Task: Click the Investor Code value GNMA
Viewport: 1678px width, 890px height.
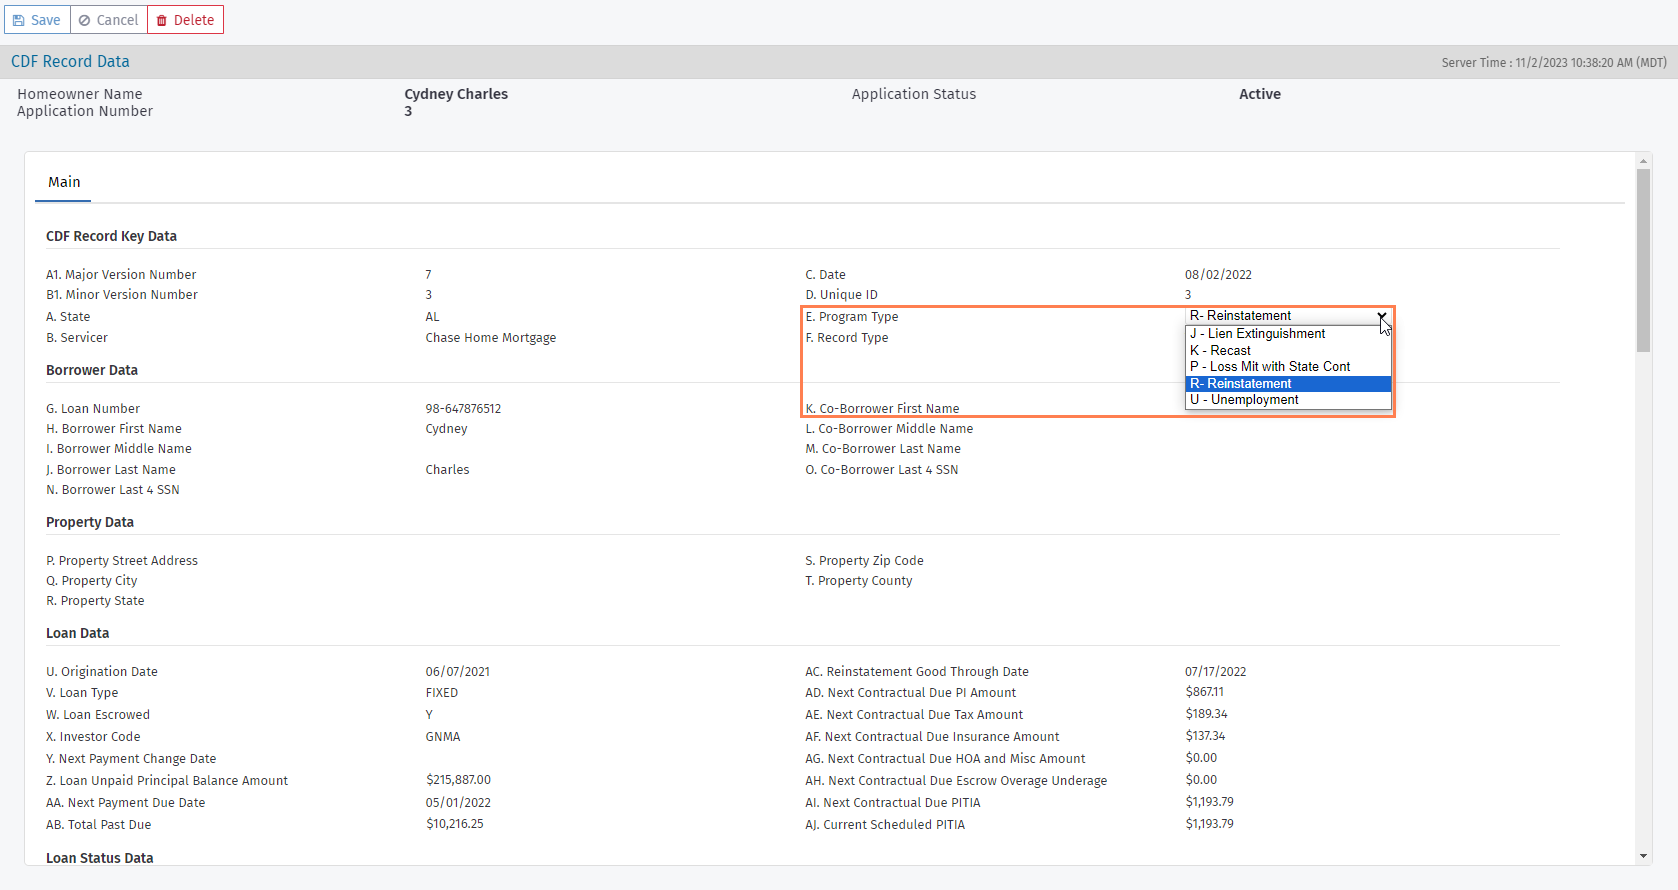Action: tap(443, 737)
